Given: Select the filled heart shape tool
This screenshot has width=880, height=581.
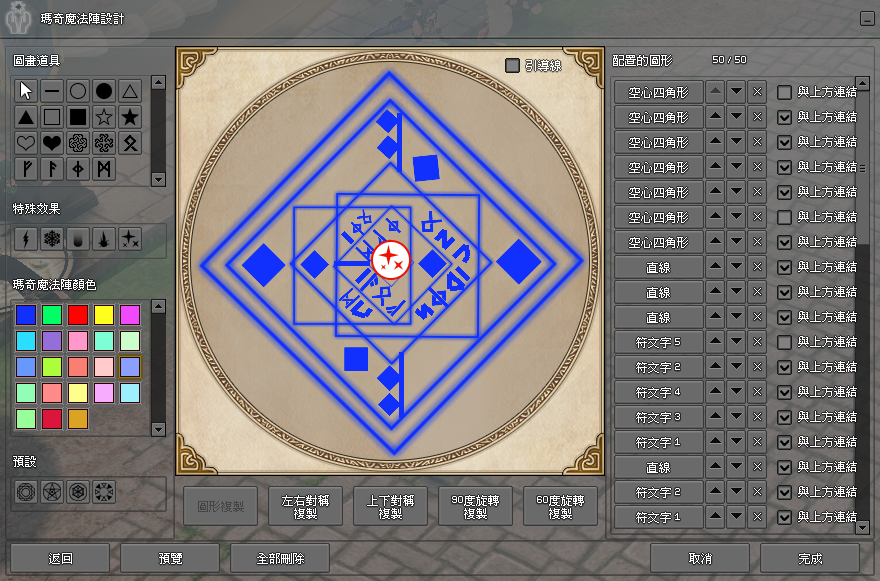Looking at the screenshot, I should [x=52, y=143].
